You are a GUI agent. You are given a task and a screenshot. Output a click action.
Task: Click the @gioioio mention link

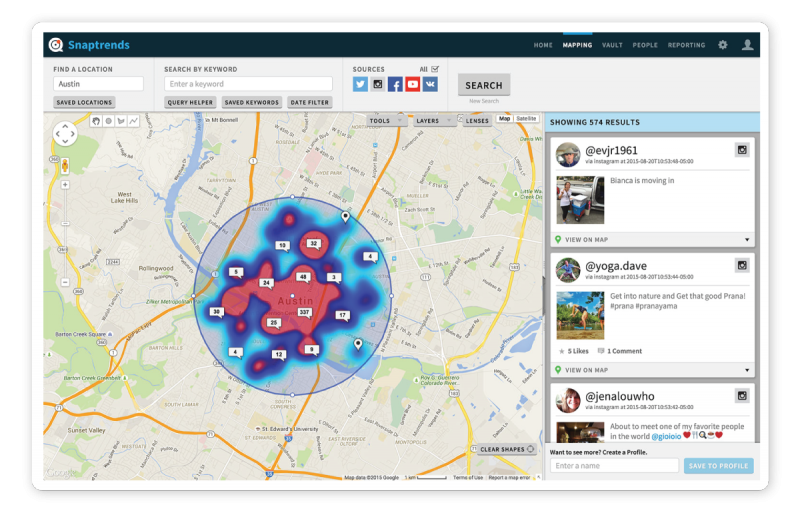click(x=666, y=437)
